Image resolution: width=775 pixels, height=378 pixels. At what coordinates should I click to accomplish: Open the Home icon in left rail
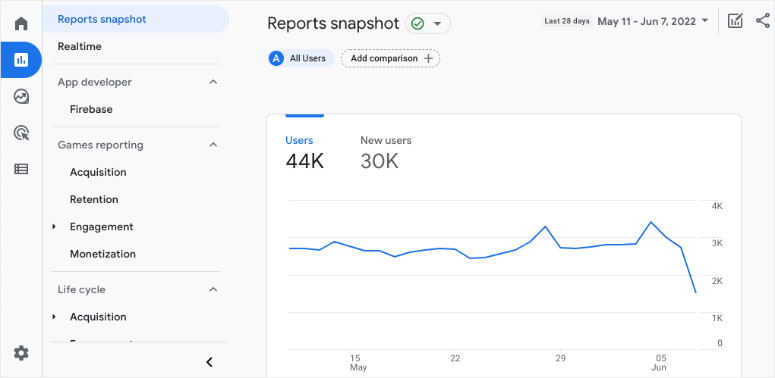21,24
